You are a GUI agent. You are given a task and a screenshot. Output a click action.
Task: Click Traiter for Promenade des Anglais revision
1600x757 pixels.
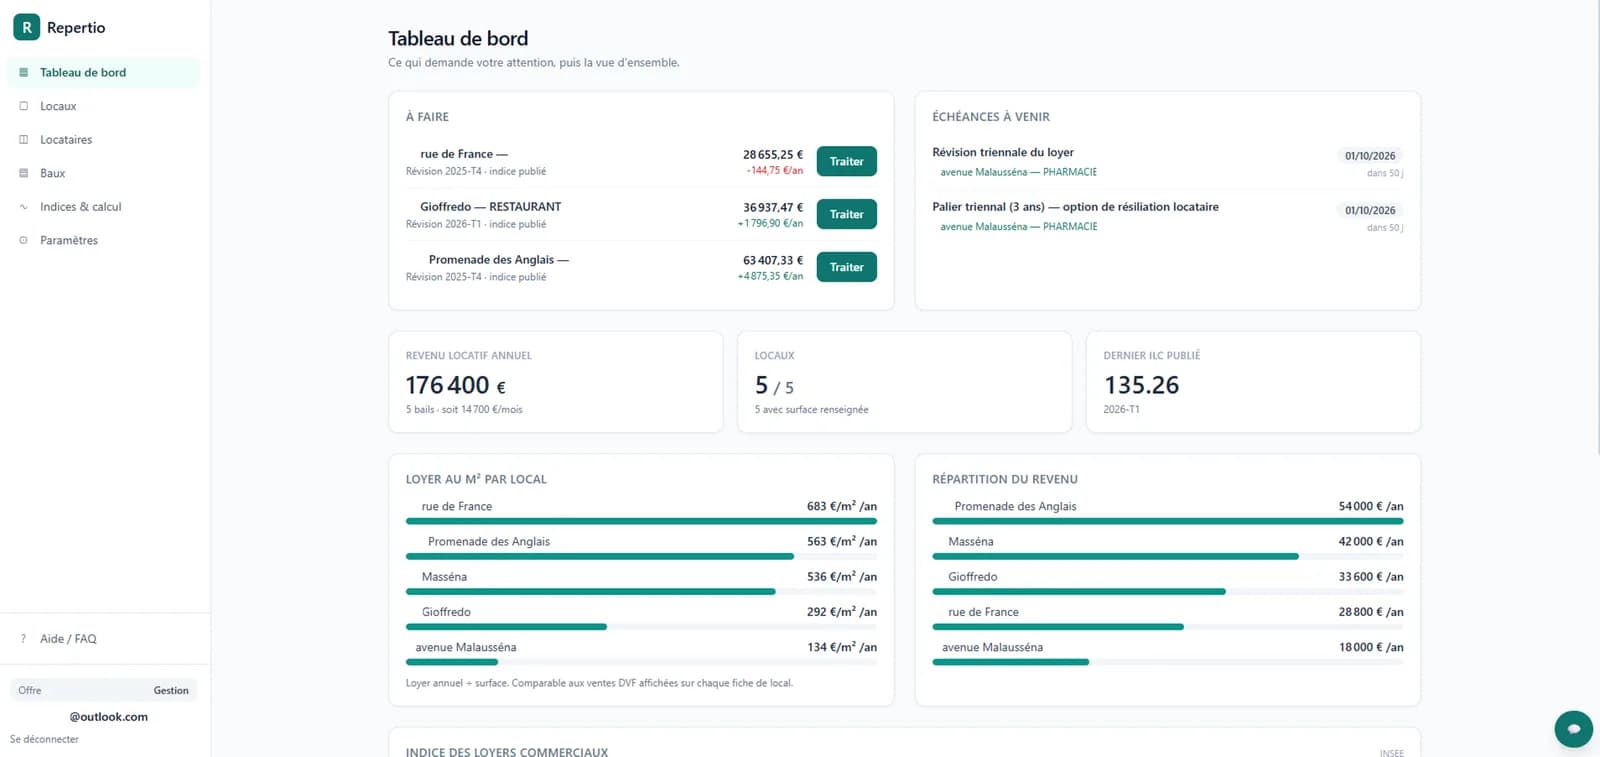[846, 267]
